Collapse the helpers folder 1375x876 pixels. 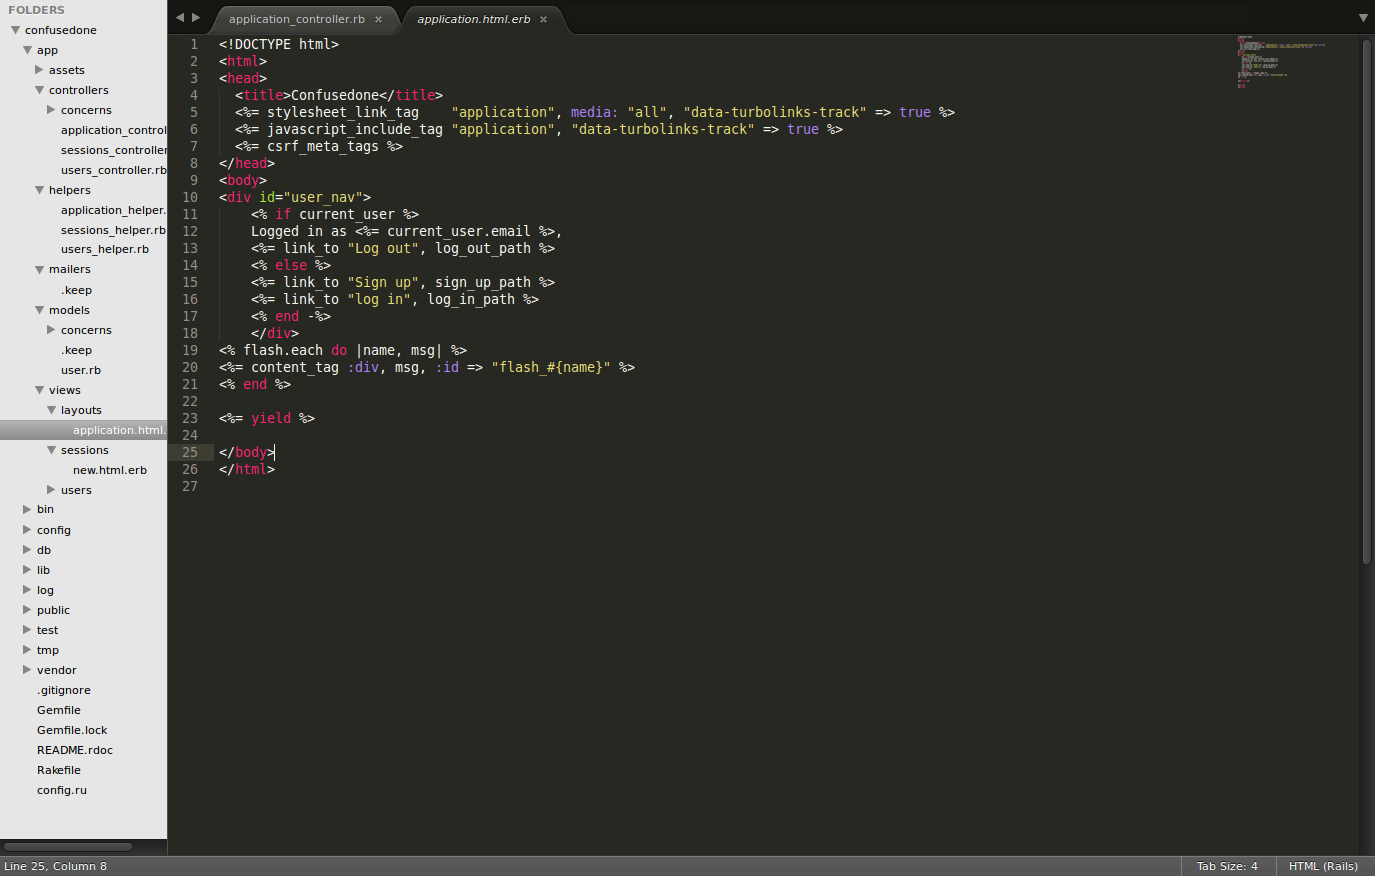[x=40, y=190]
